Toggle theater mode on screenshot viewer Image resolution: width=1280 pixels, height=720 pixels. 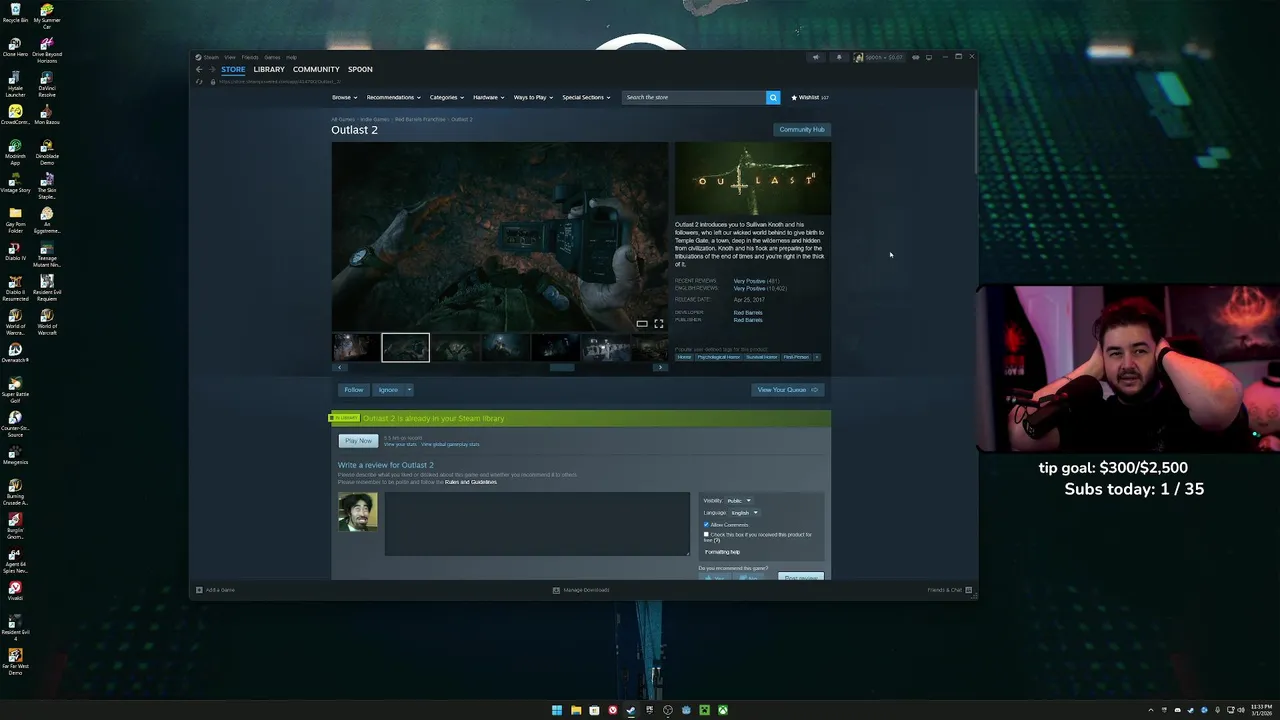642,324
